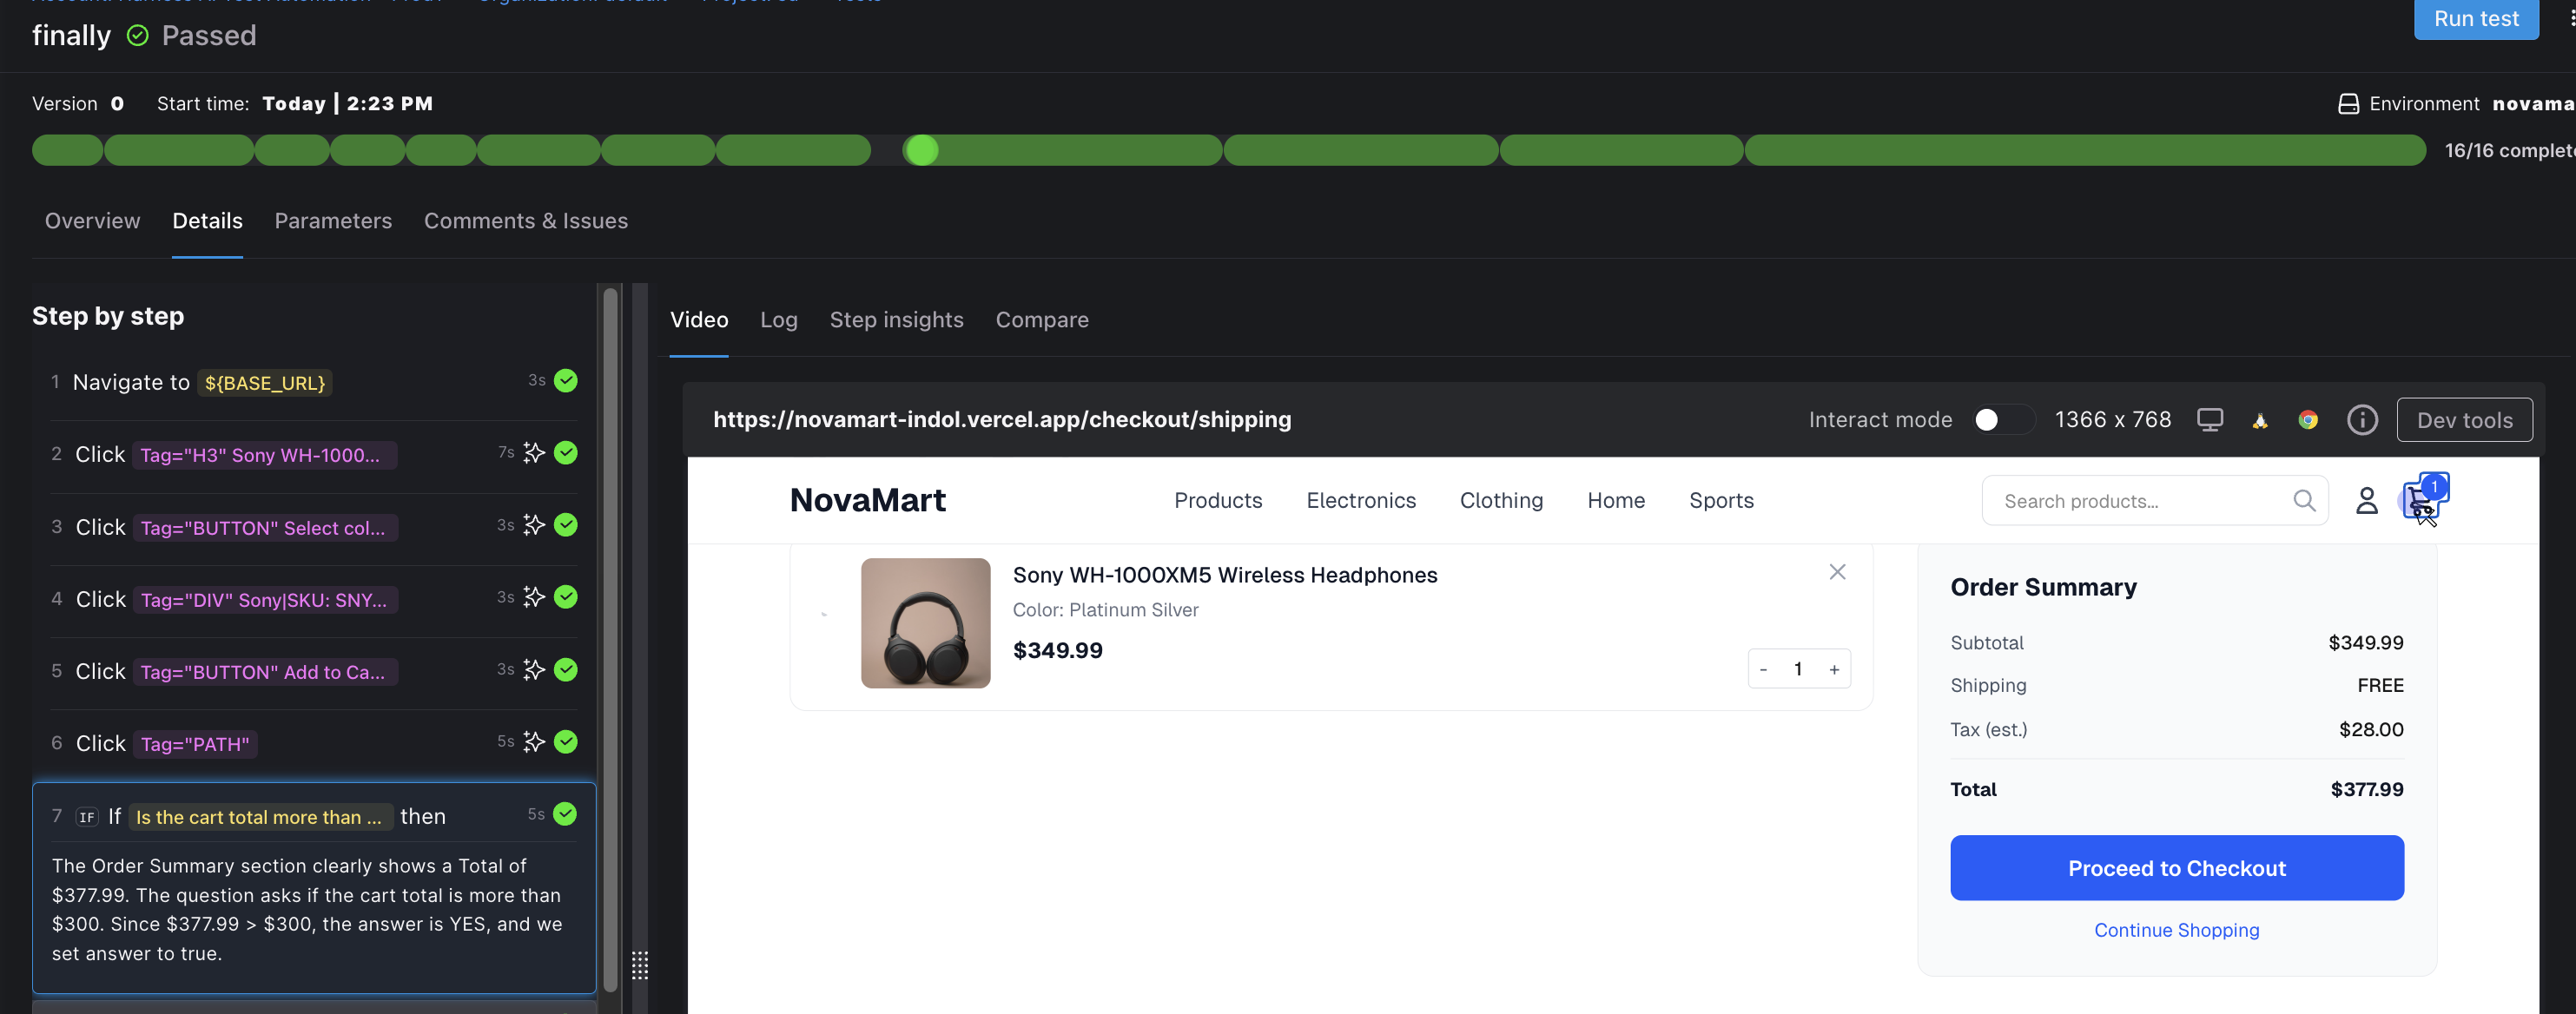
Task: Go to the Products nav link
Action: tap(1218, 500)
